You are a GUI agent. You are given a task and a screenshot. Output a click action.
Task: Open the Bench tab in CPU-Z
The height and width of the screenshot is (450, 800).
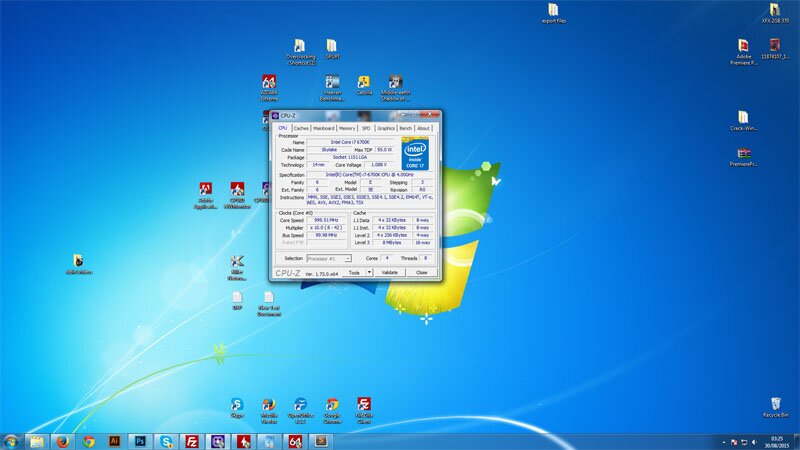406,128
